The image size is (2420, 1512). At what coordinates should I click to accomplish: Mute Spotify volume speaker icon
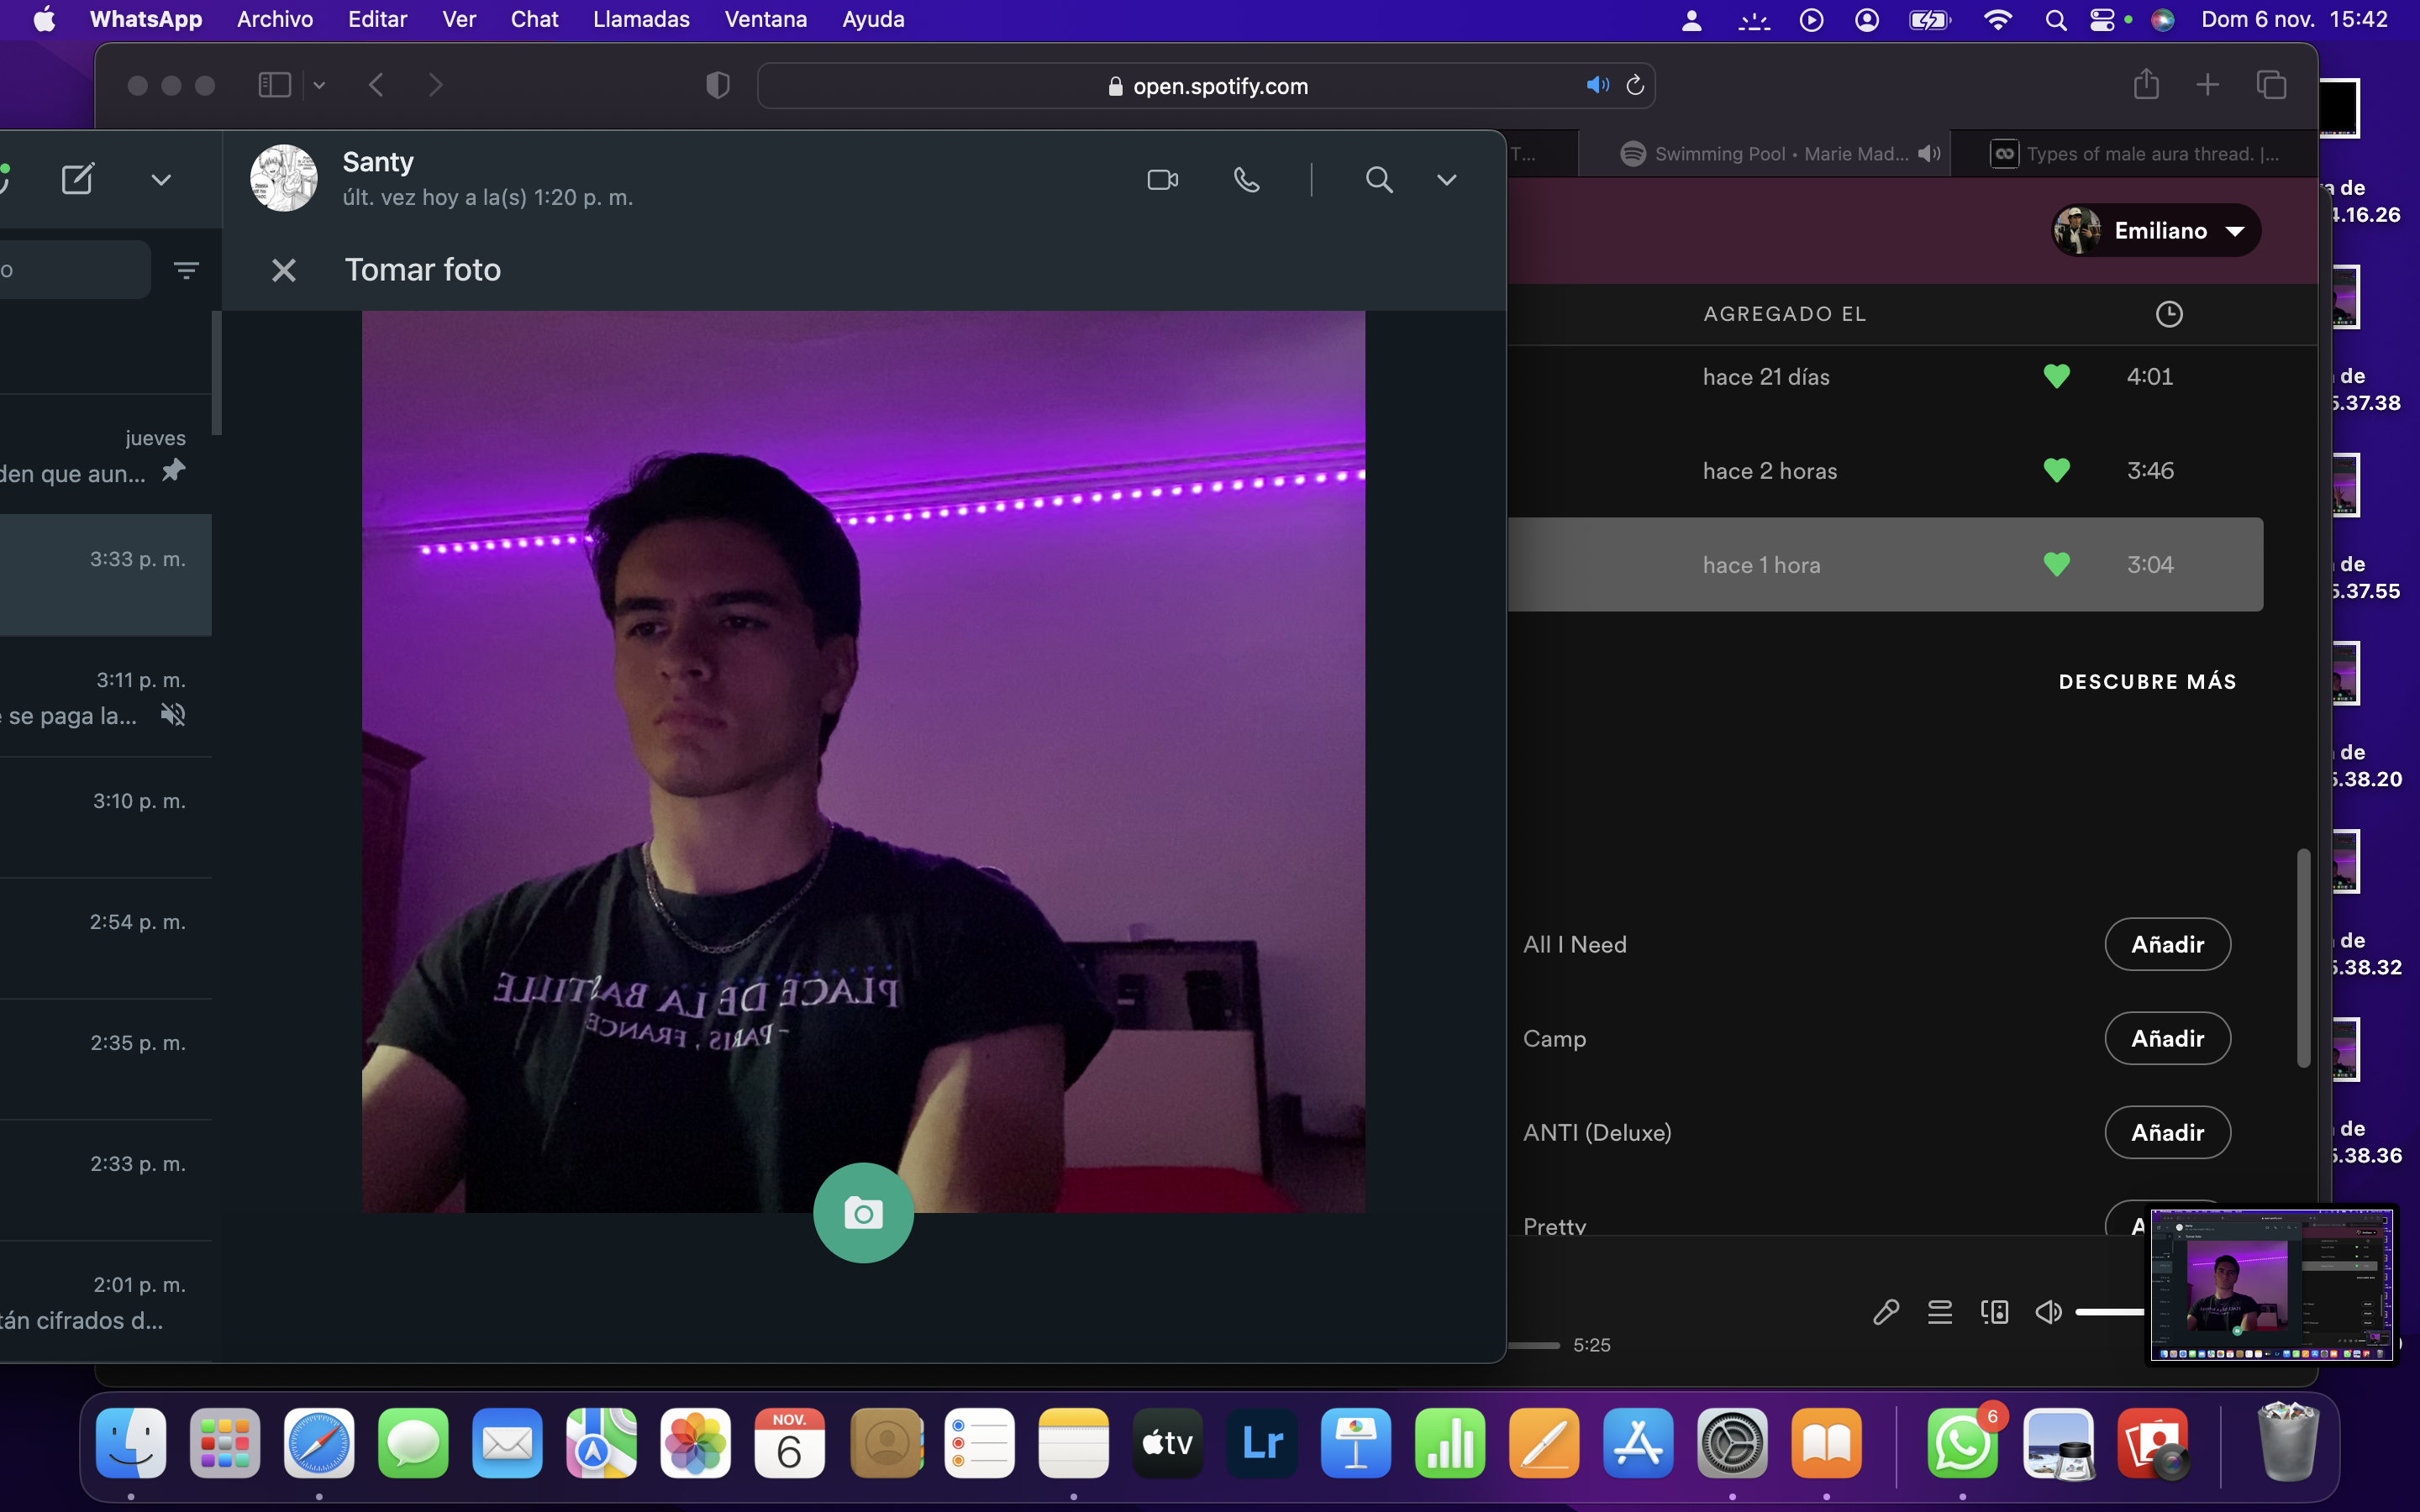pos(2048,1312)
